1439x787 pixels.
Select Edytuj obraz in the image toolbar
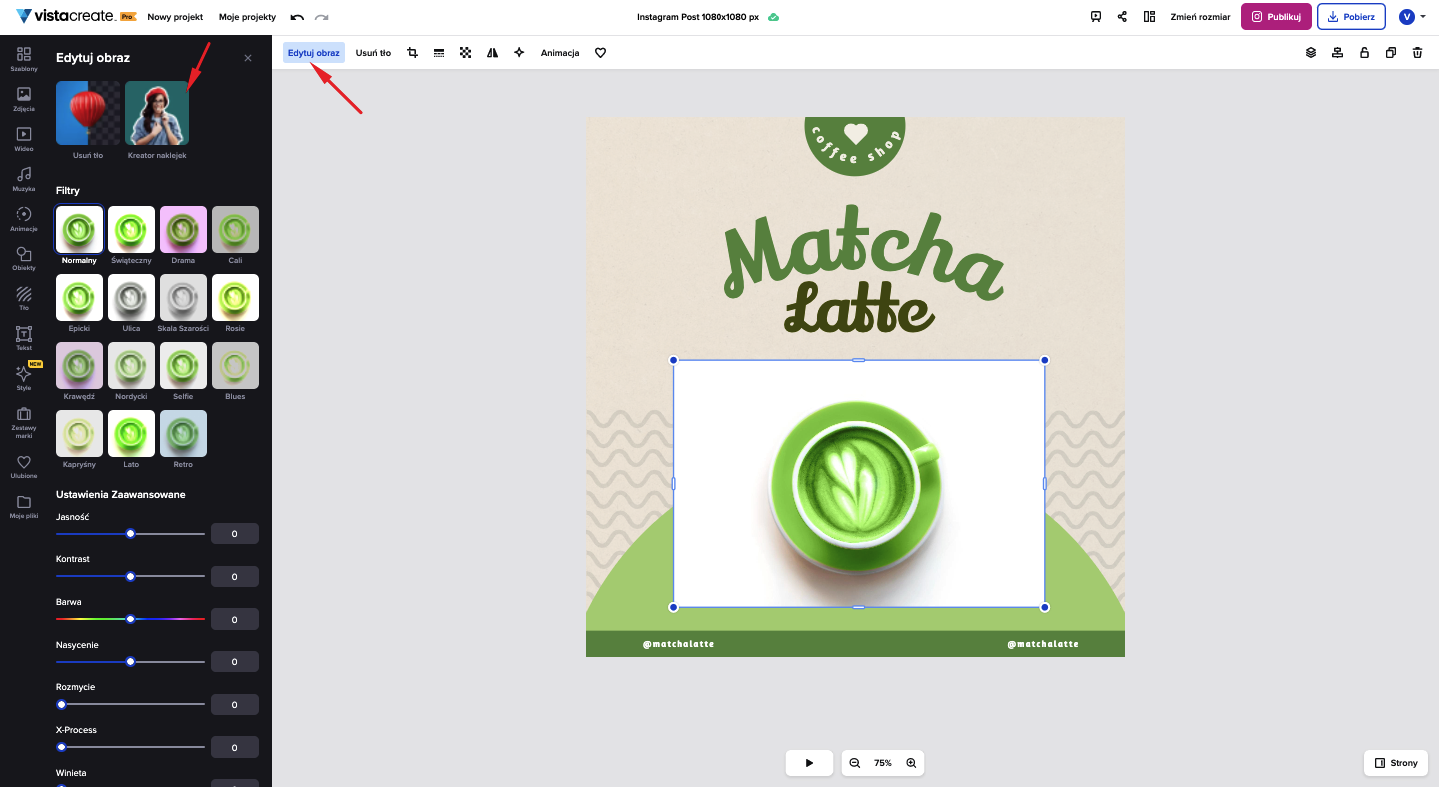coord(314,53)
